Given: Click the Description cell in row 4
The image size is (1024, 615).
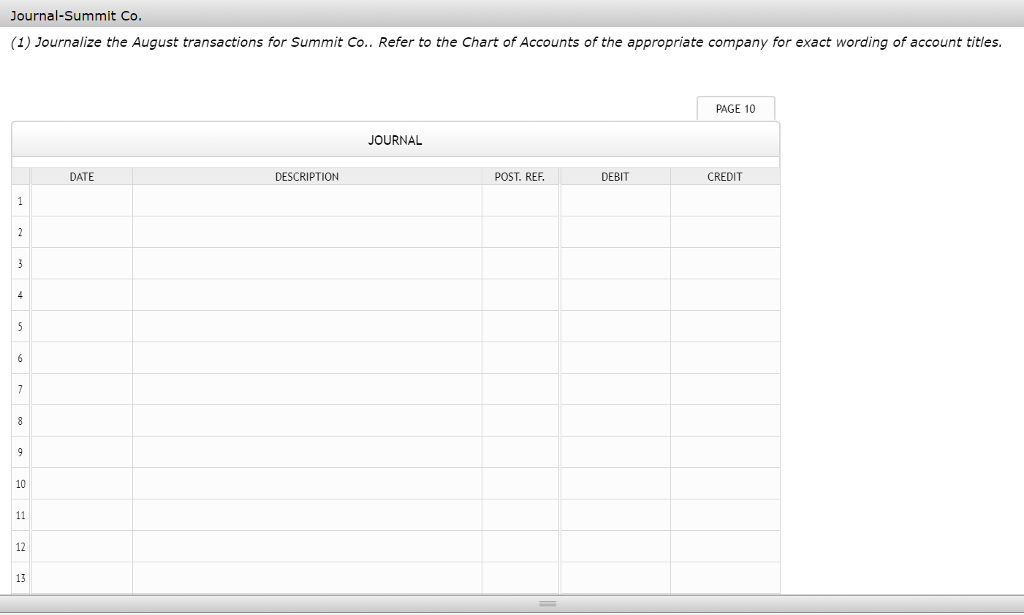Looking at the screenshot, I should (x=307, y=295).
